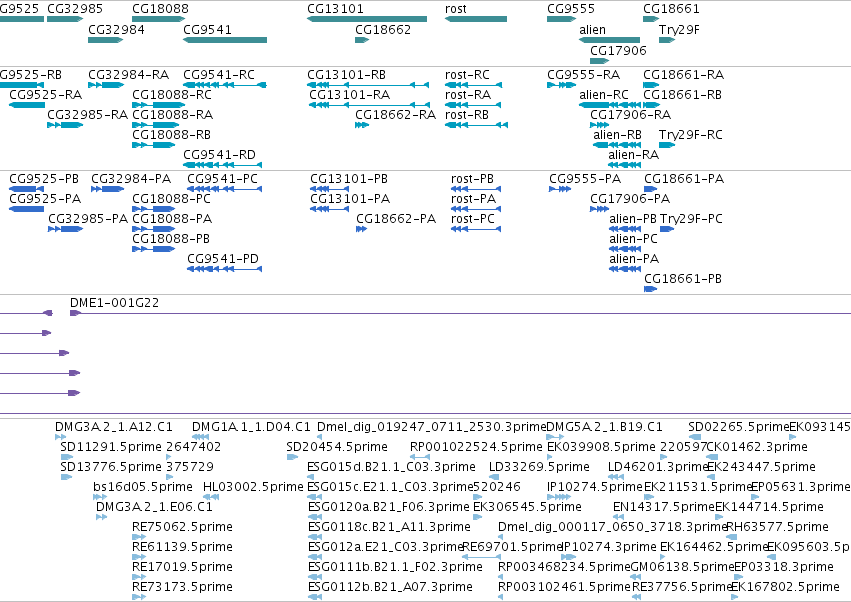
Task: Click the CG18088-RC transcript label
Action: coord(172,95)
